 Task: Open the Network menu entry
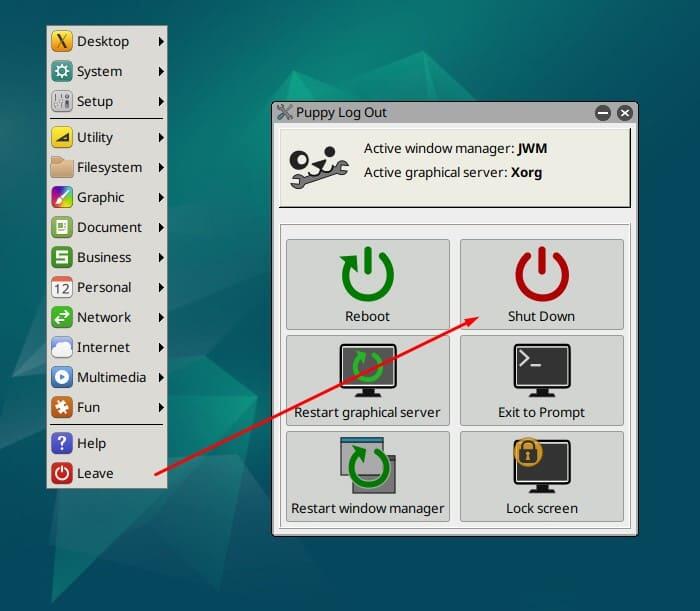tap(107, 317)
